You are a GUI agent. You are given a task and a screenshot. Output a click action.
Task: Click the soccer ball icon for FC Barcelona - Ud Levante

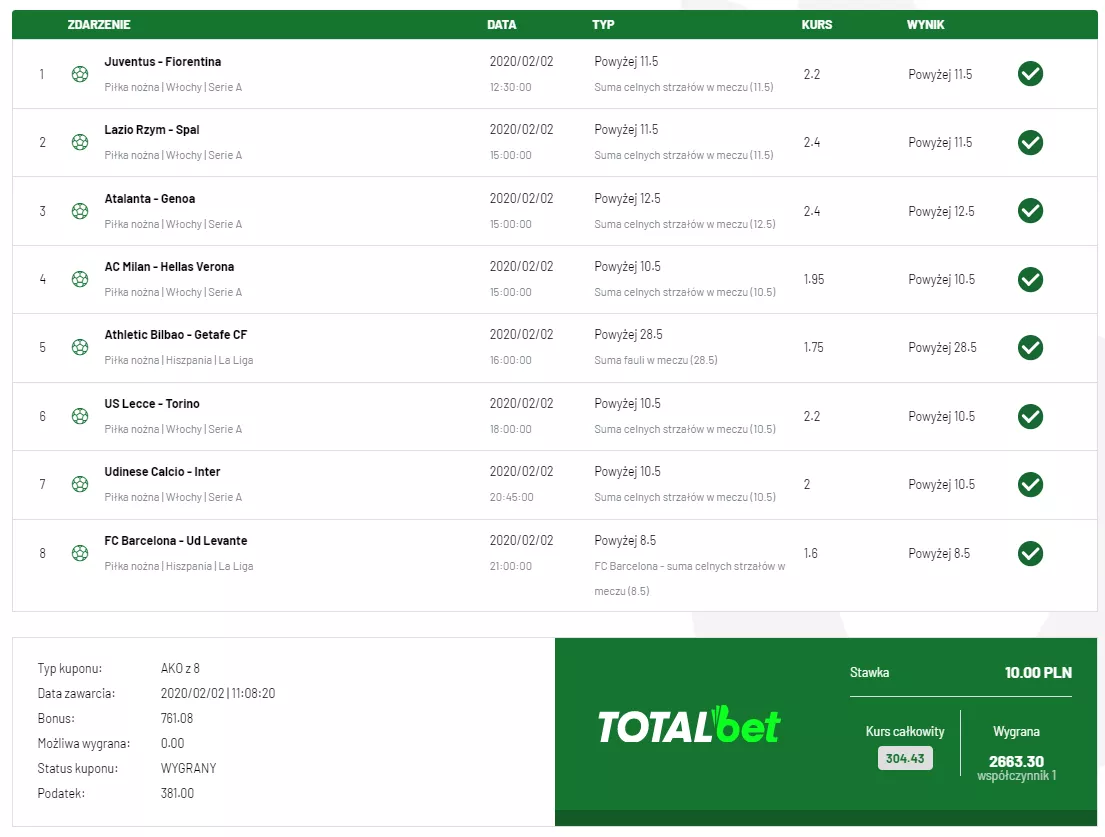coord(80,553)
